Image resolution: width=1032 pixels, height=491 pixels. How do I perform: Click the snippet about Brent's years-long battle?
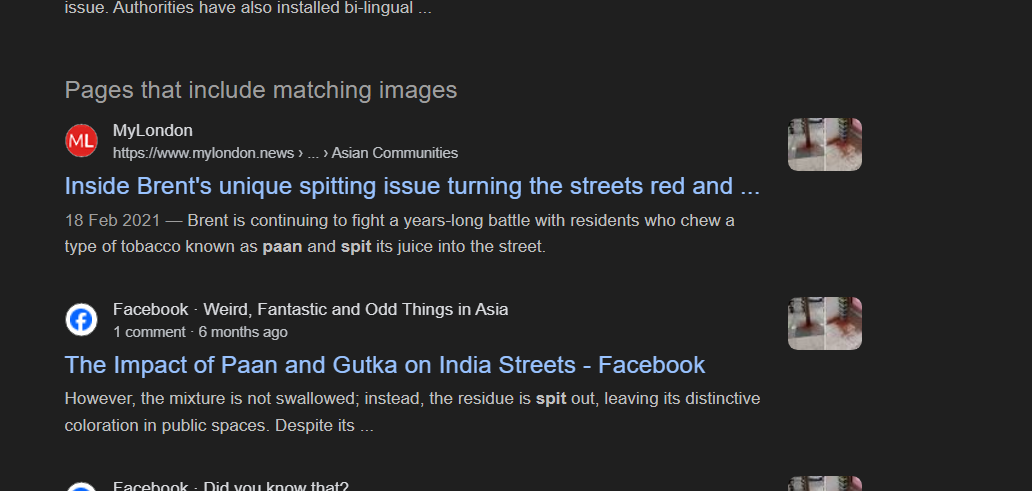point(400,234)
